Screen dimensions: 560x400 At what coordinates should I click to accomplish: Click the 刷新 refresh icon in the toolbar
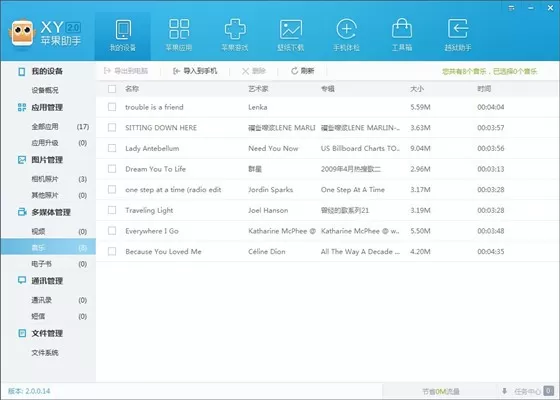(294, 71)
